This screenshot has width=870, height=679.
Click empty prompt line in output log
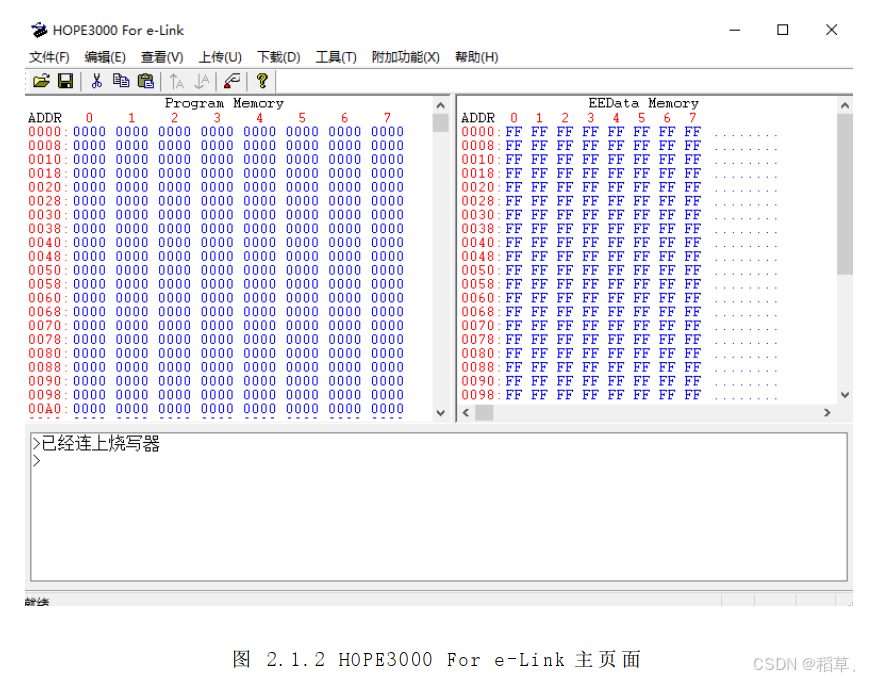[x=37, y=461]
